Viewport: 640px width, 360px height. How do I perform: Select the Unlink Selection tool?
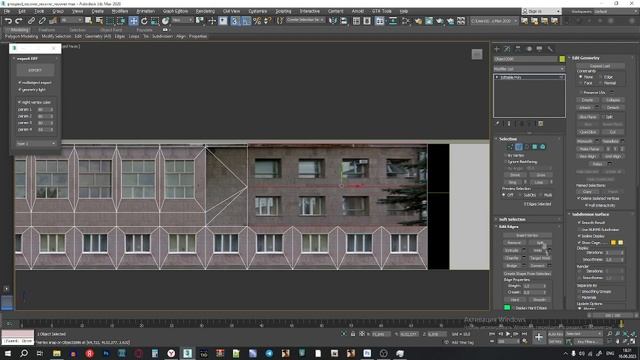[42, 20]
